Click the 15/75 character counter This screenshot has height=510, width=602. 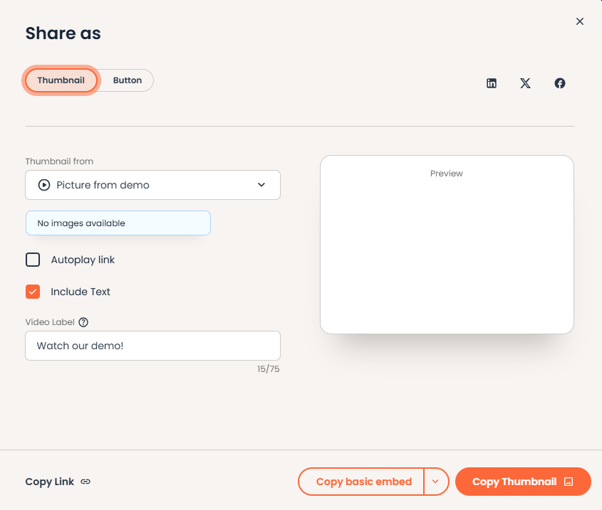(x=268, y=369)
